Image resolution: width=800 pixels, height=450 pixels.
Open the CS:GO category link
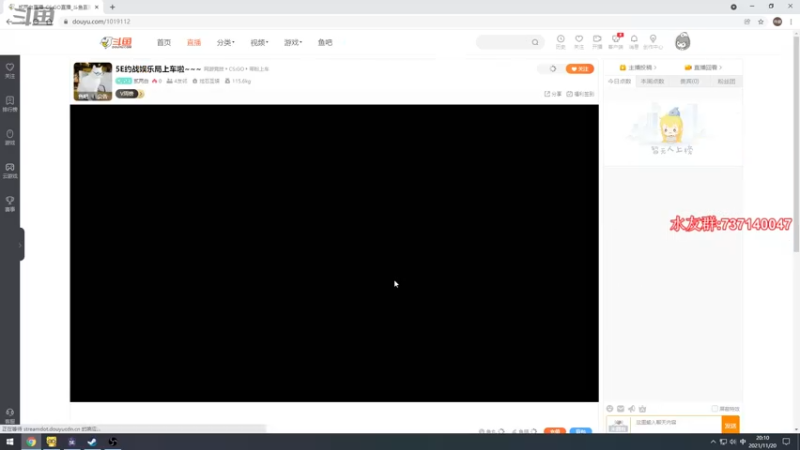236,69
